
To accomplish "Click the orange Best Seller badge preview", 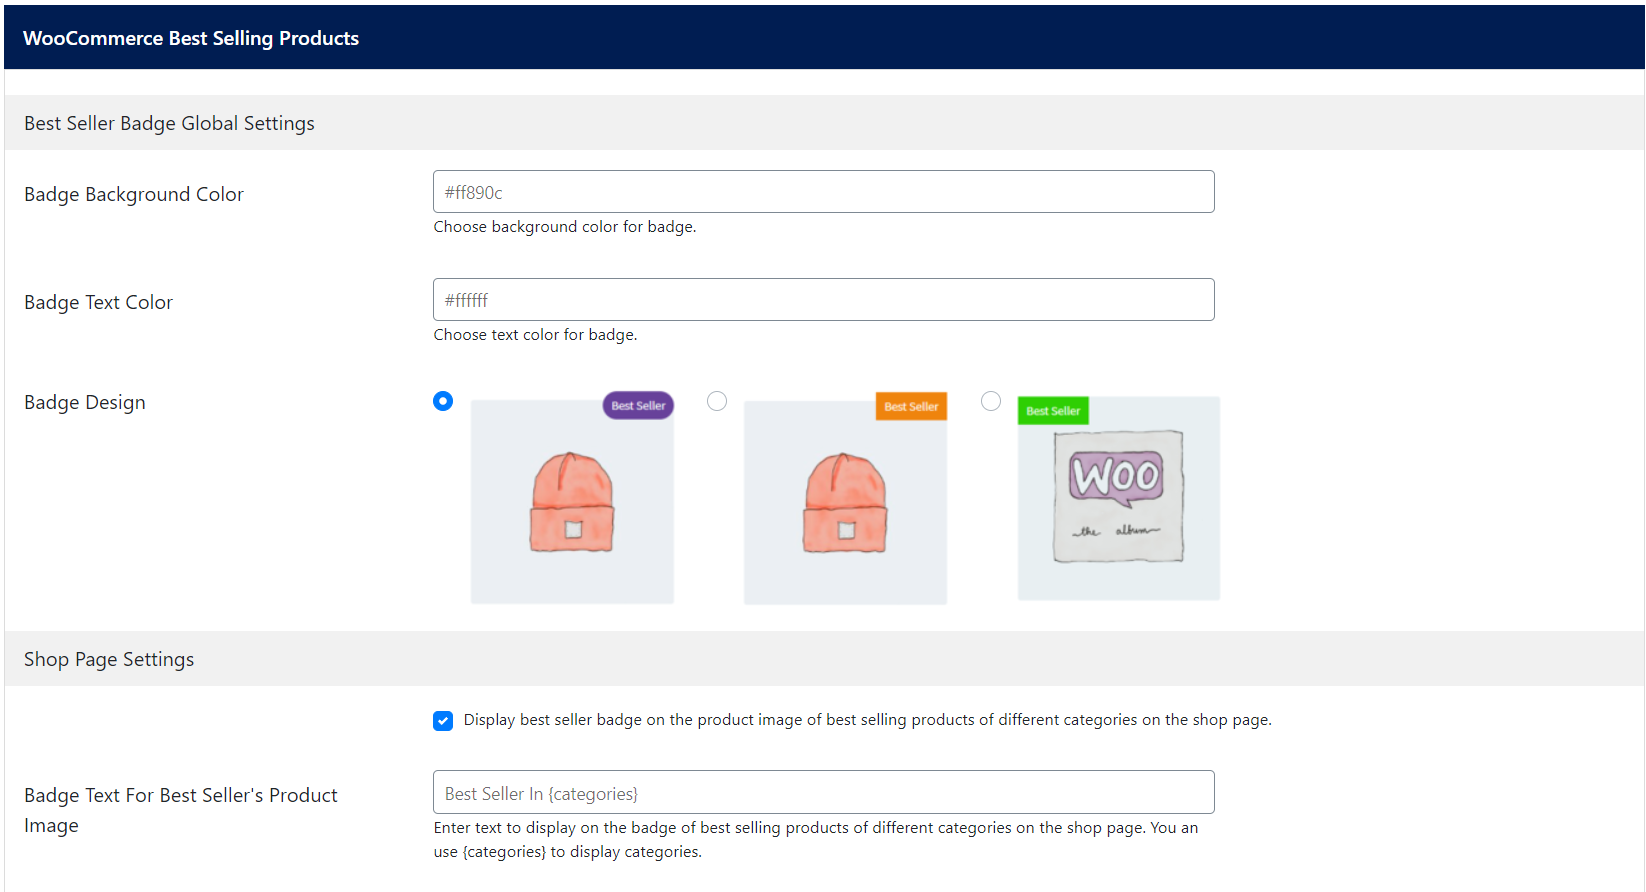I will (x=911, y=406).
